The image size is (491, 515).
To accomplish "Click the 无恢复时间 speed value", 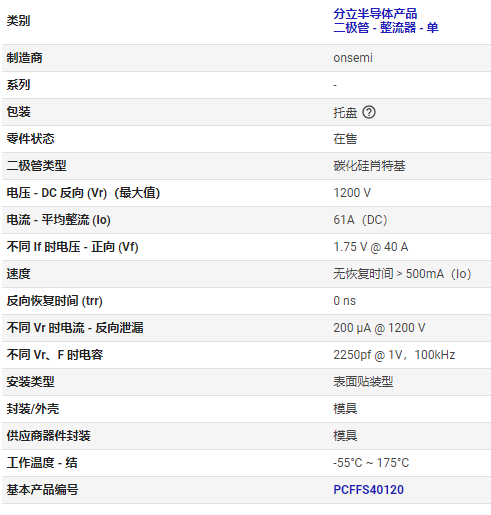I will click(402, 274).
